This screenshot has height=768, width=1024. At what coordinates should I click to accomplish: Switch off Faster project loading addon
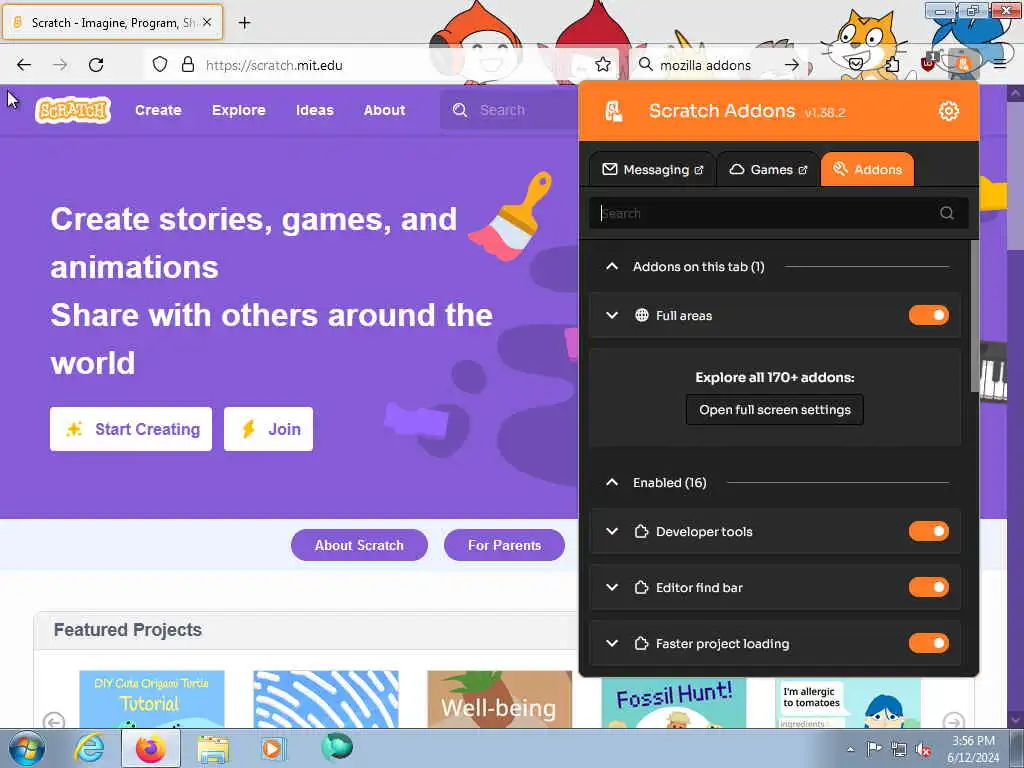pyautogui.click(x=929, y=643)
